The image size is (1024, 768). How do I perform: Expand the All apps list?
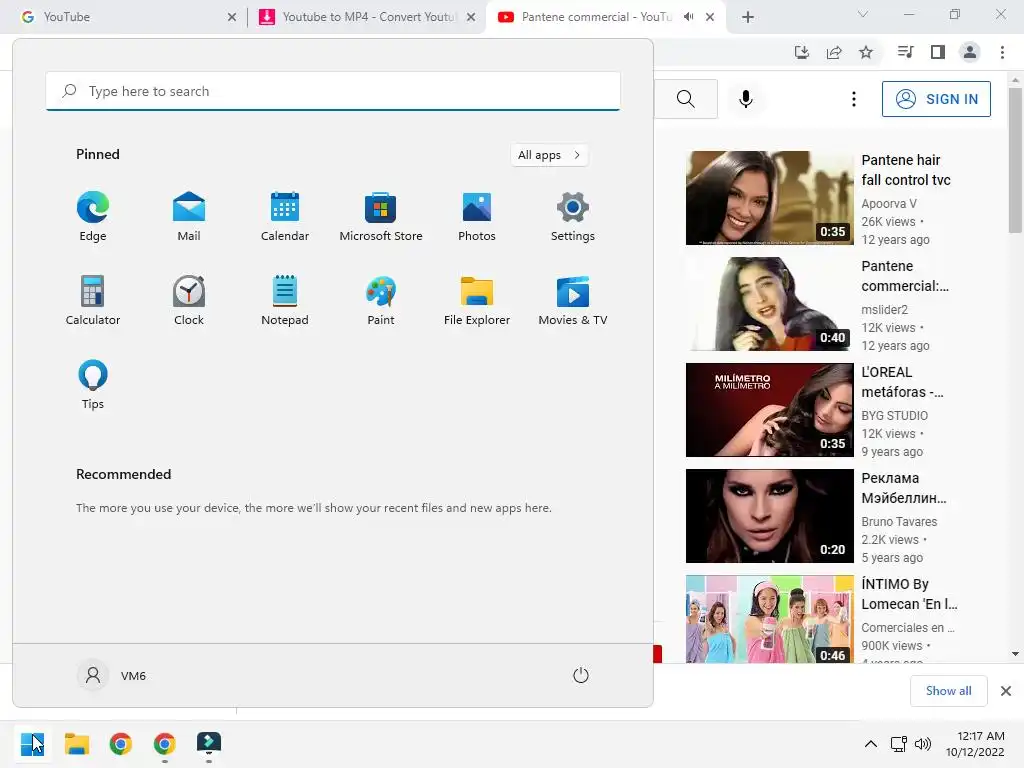[x=549, y=155]
